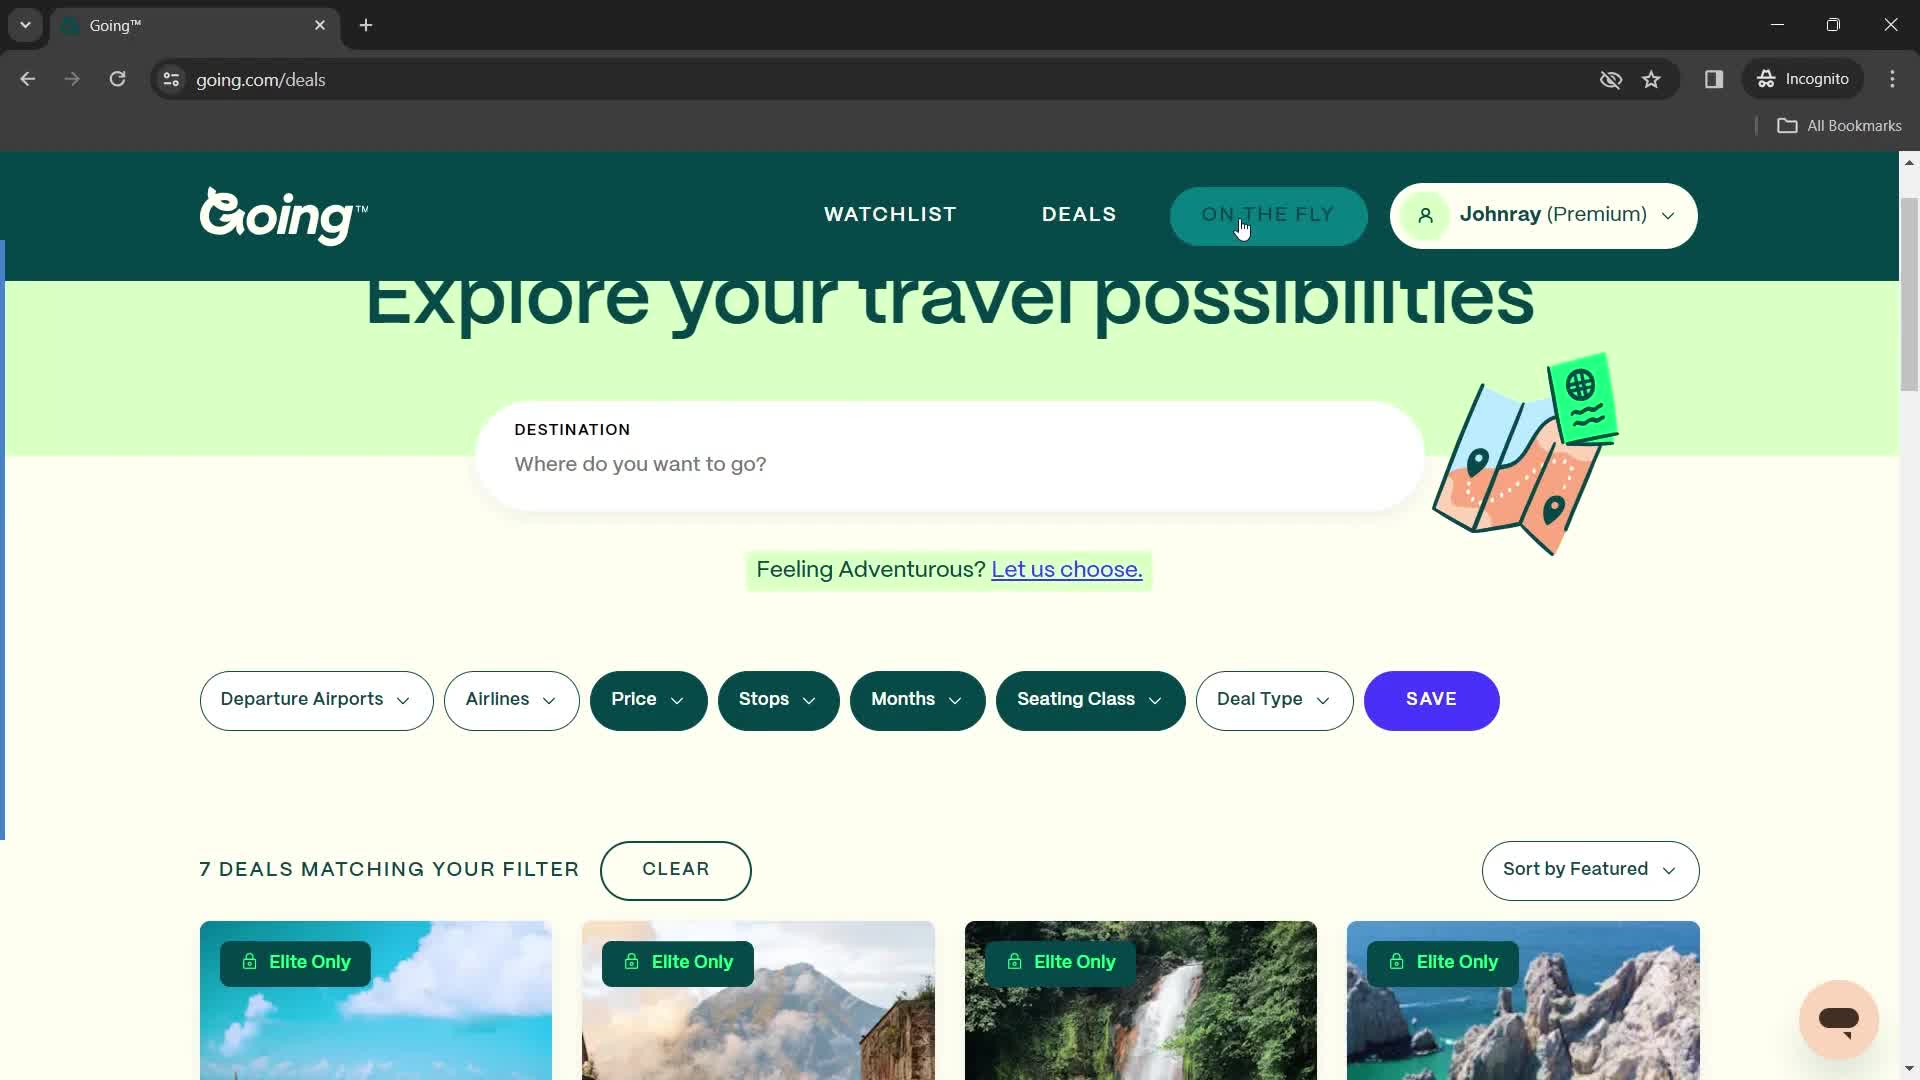1920x1080 pixels.
Task: Toggle the Stops filter selector
Action: 778,699
